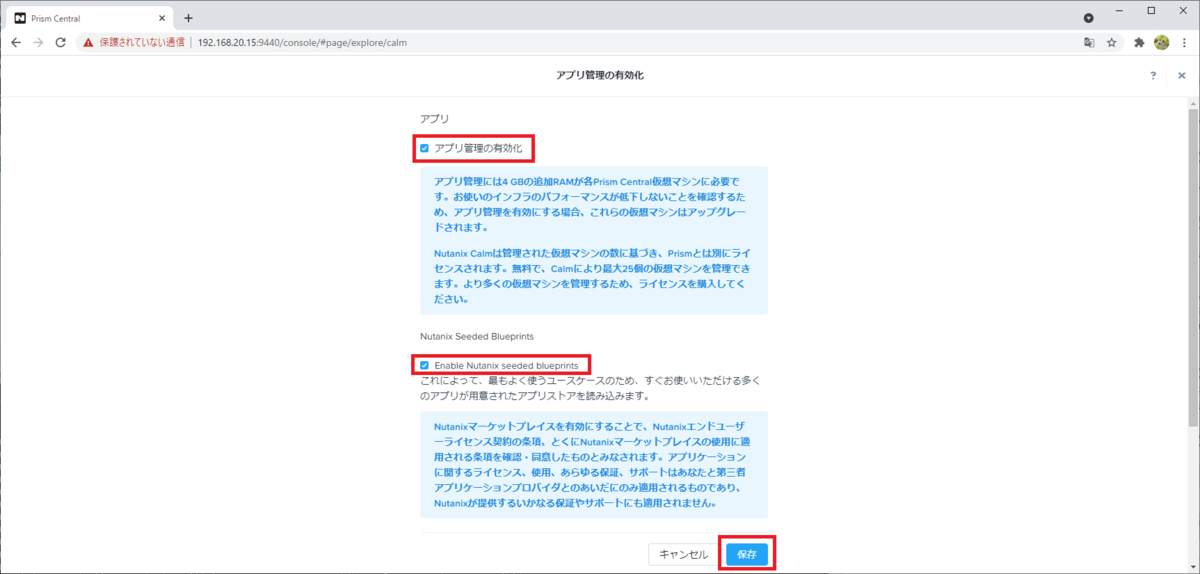Image resolution: width=1200 pixels, height=574 pixels.
Task: Toggle Enable Nutanix seeded blueprints checkbox
Action: coord(424,365)
